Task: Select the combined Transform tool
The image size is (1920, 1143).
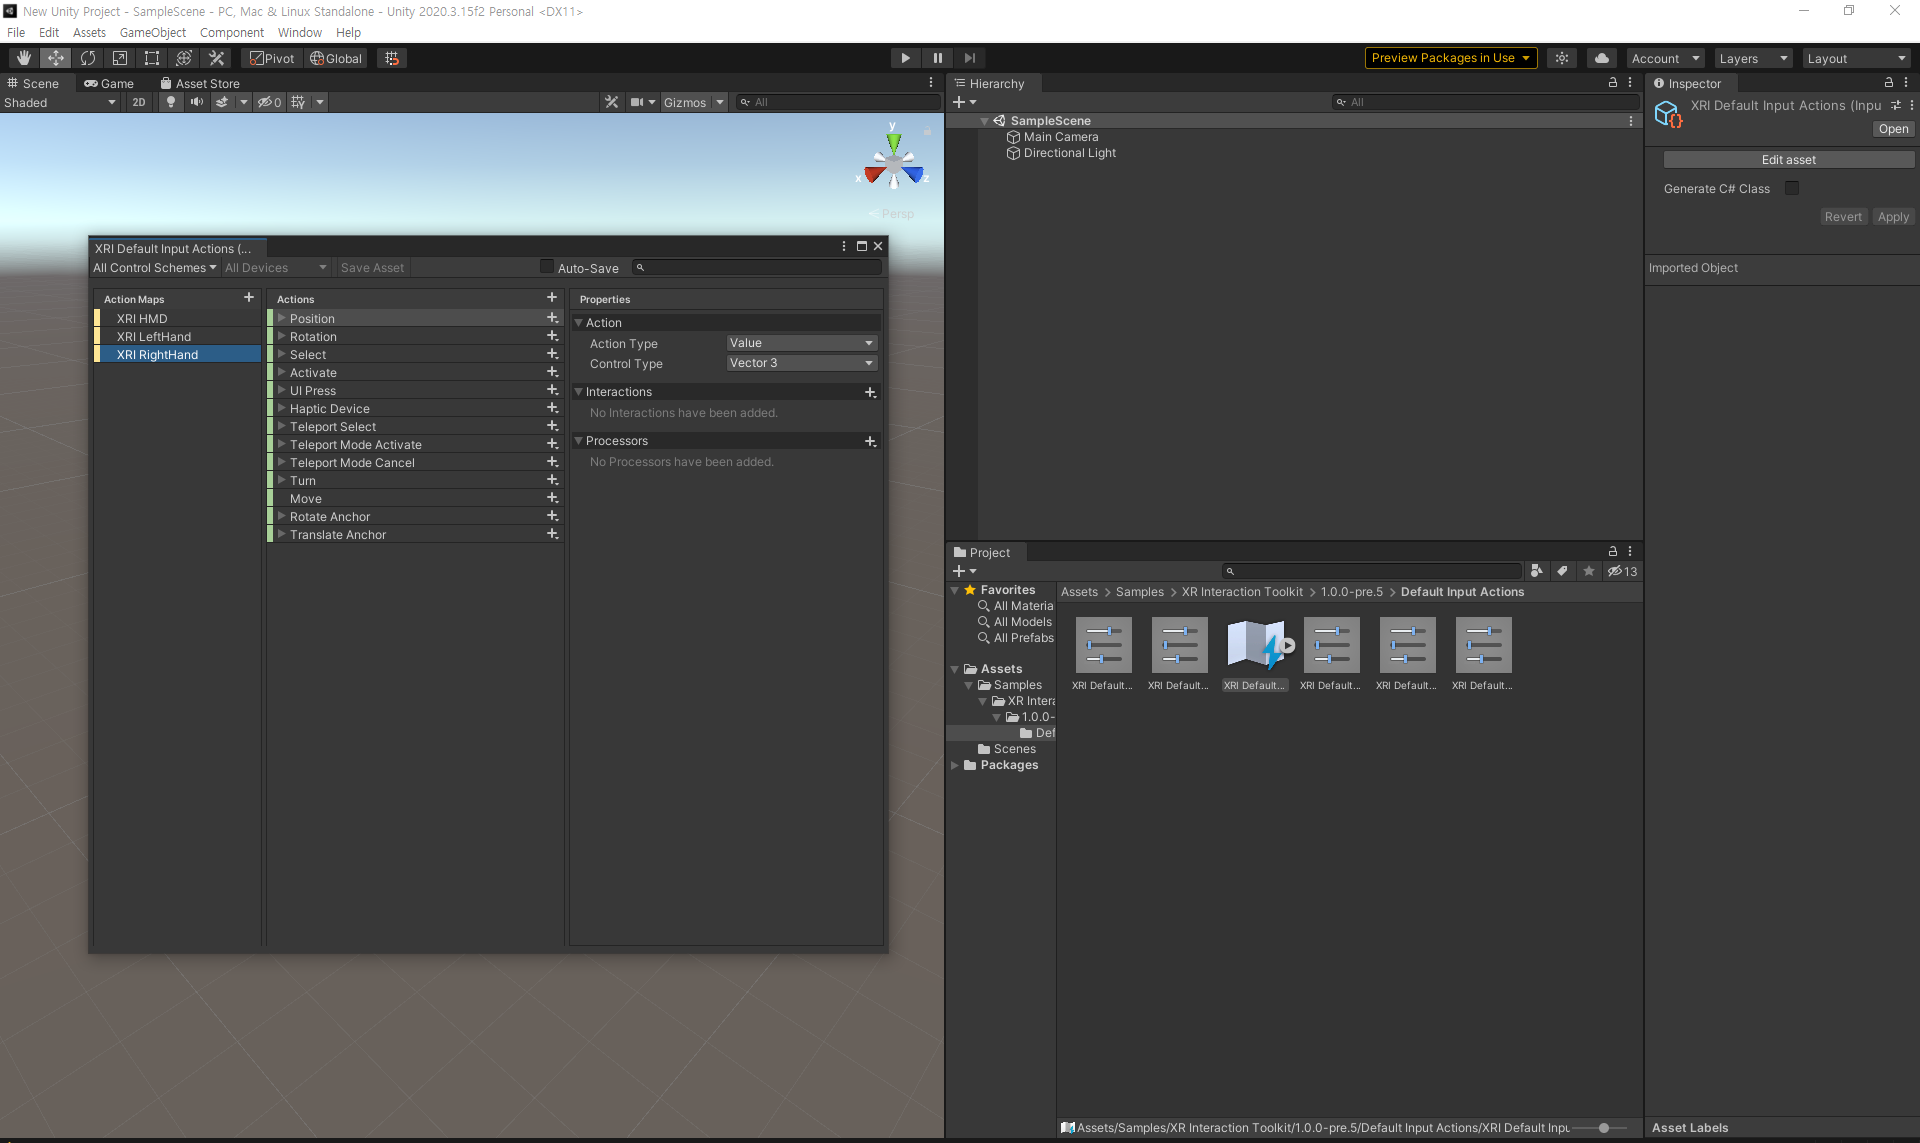Action: click(184, 58)
